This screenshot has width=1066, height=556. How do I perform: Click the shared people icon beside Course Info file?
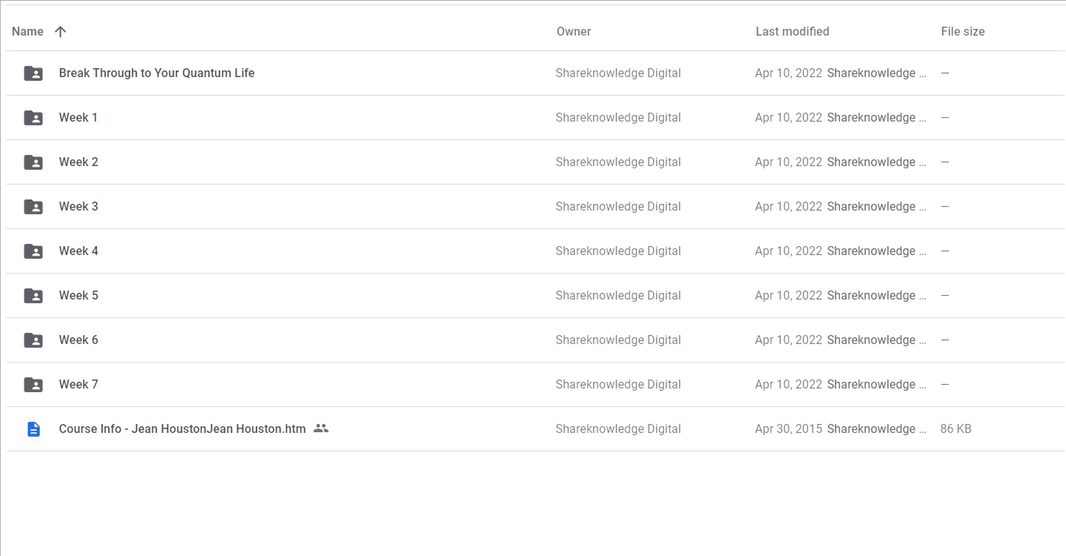pos(321,428)
